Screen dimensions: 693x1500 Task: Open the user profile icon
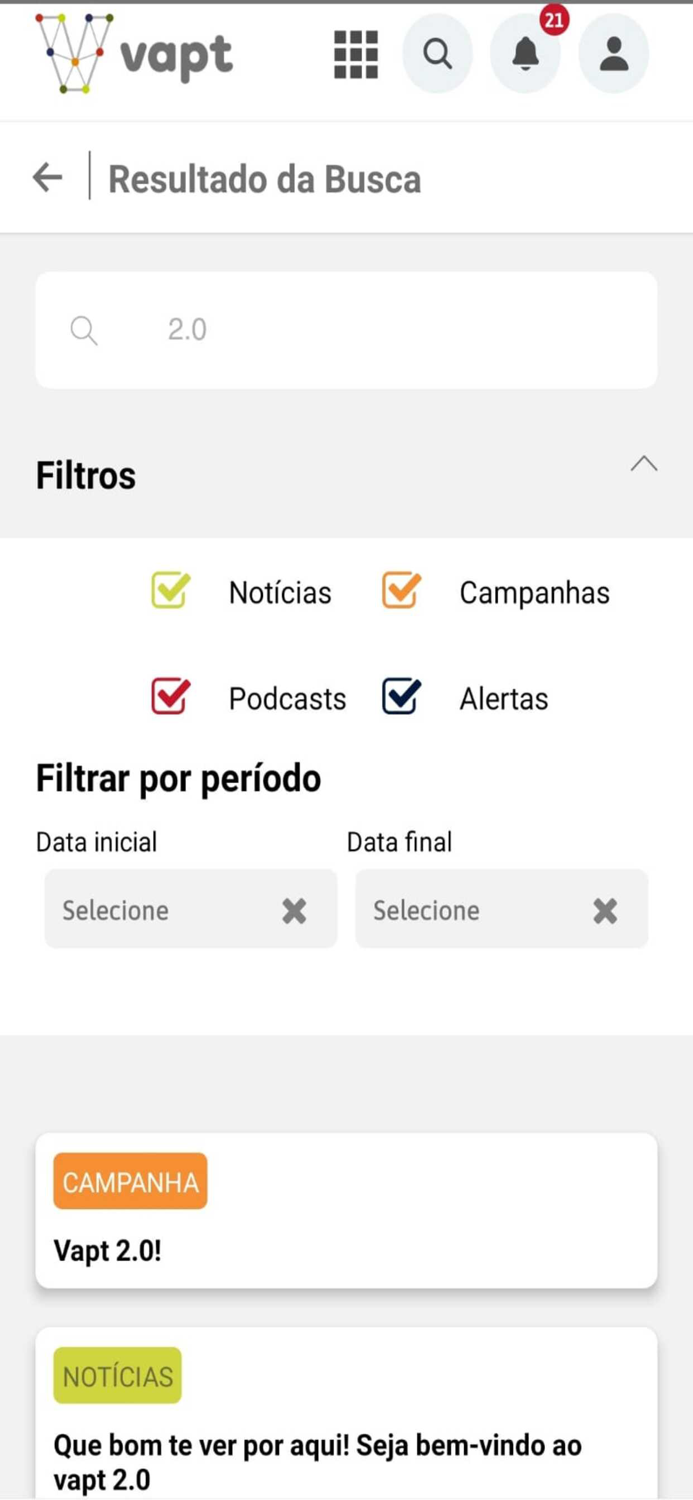[613, 54]
